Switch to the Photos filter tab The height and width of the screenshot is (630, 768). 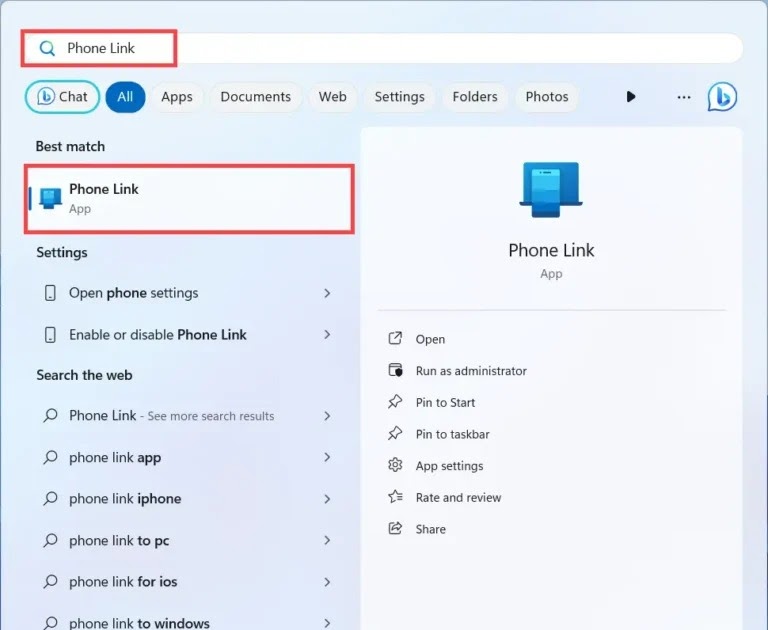[x=547, y=97]
